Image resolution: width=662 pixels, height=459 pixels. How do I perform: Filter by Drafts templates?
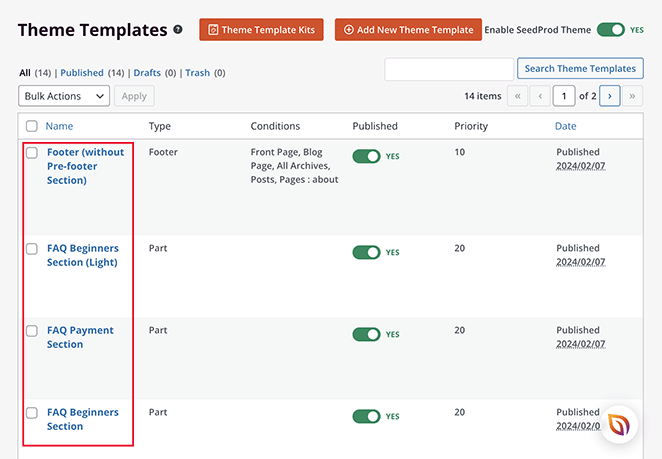(148, 73)
